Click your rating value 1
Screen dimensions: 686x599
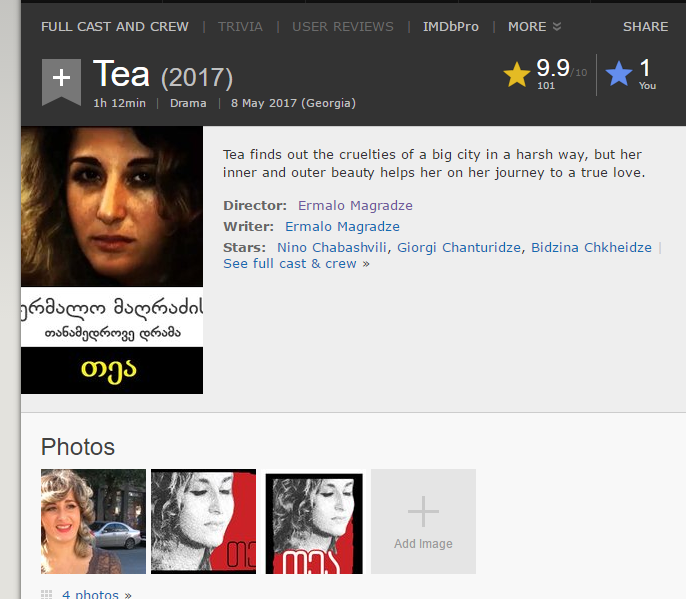tap(645, 68)
